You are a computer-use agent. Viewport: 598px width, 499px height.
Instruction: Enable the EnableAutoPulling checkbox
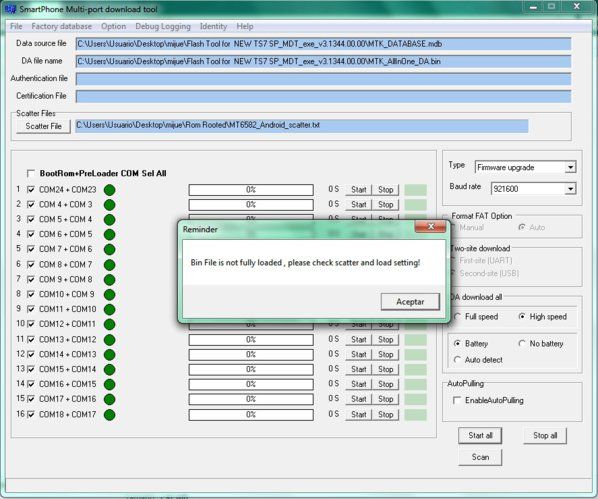[x=457, y=400]
